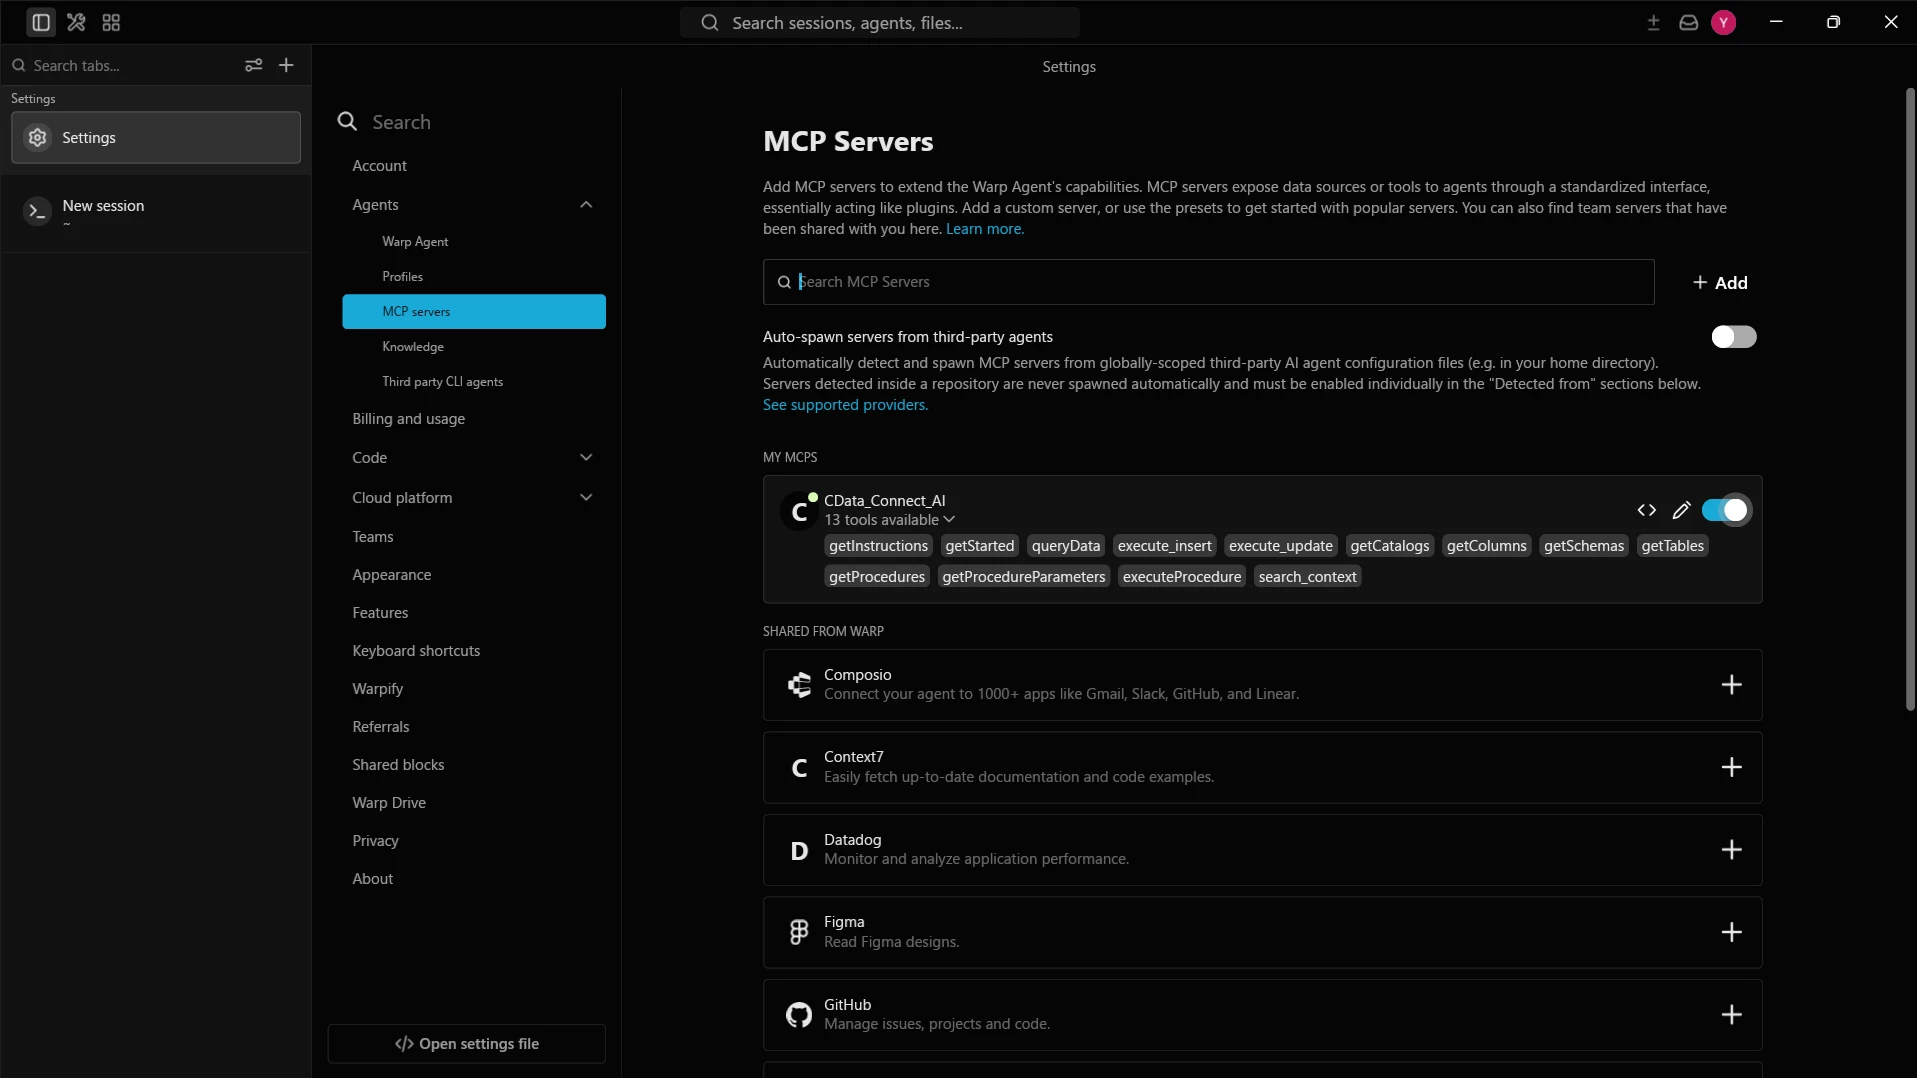View CData_Connect_AI server code
The image size is (1917, 1078).
point(1646,510)
